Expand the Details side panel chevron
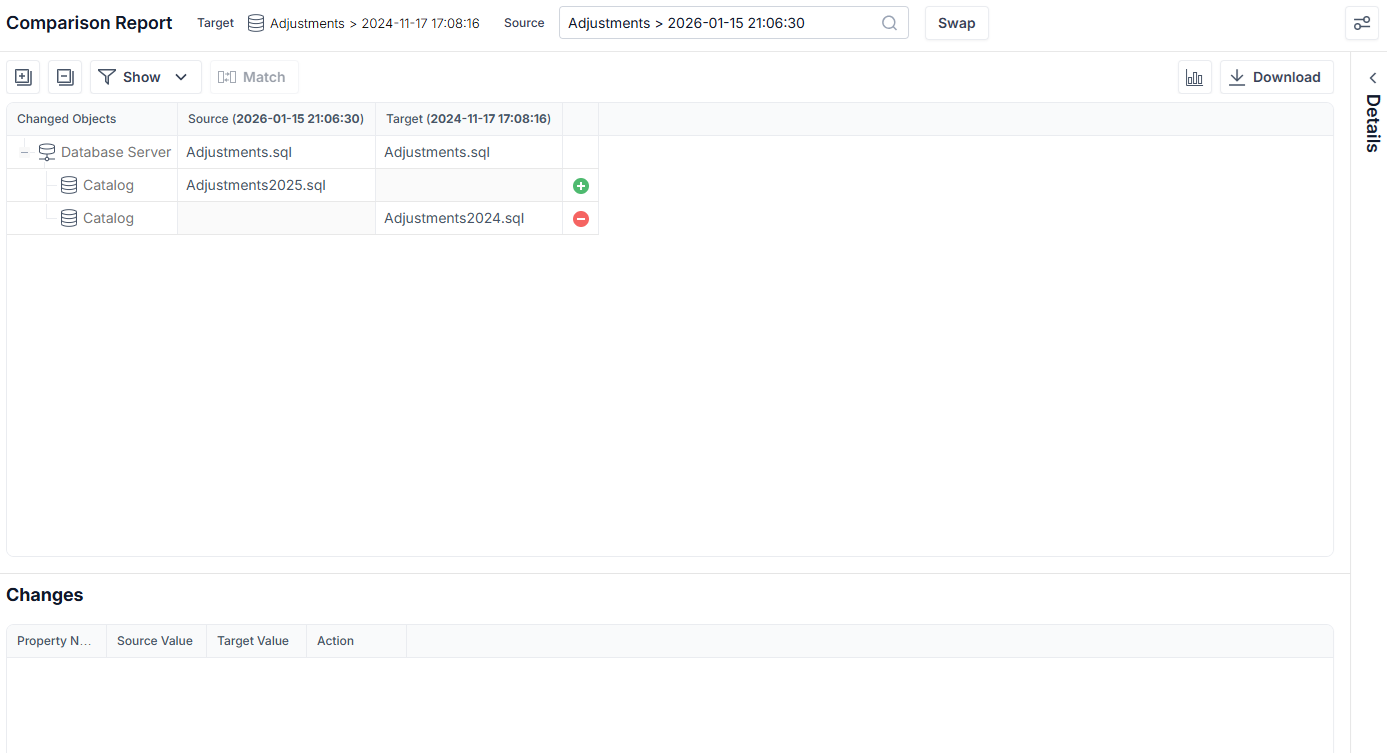This screenshot has height=753, width=1387. pos(1372,78)
